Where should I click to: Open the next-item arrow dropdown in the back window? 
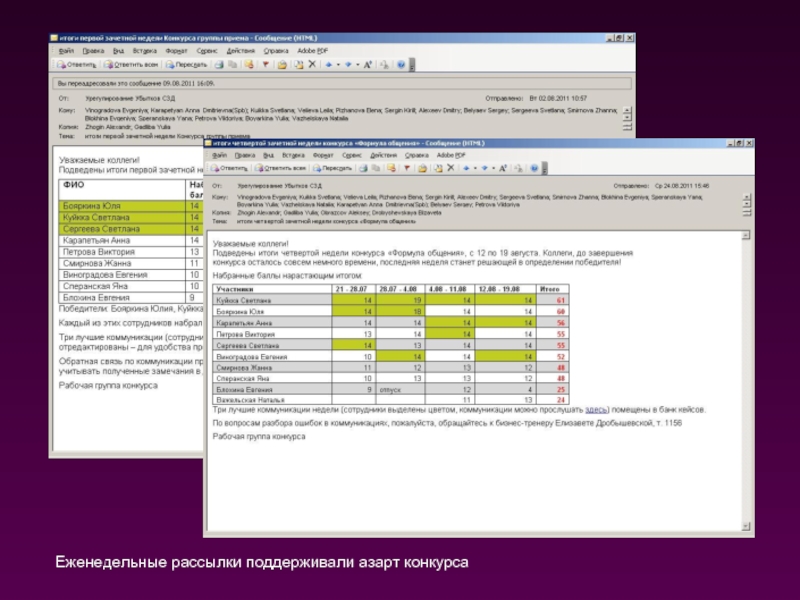(x=358, y=64)
